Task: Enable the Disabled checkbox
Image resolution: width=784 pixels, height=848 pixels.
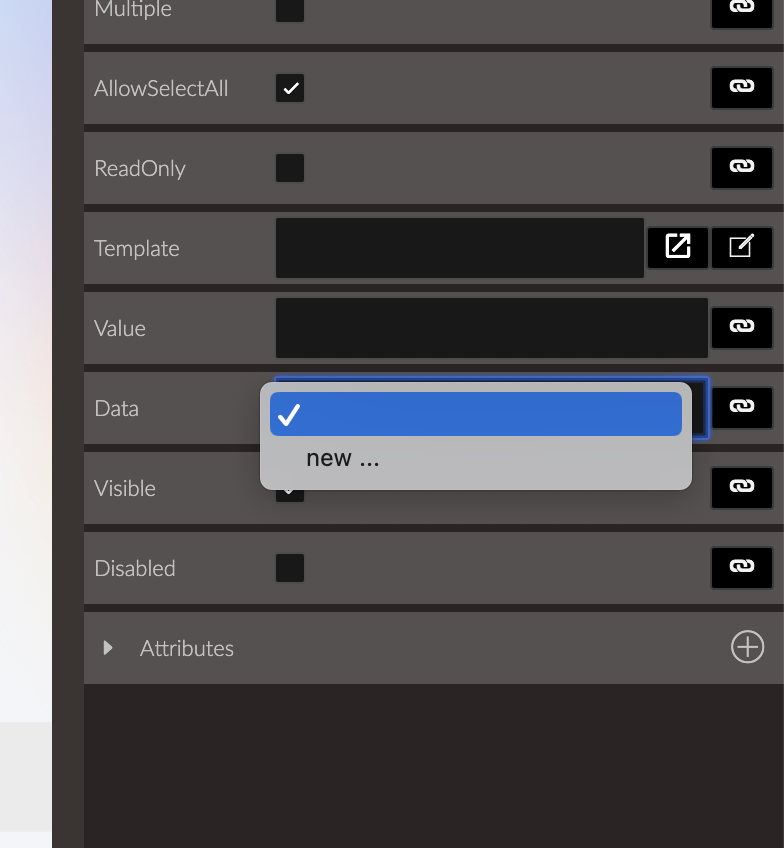Action: click(290, 568)
